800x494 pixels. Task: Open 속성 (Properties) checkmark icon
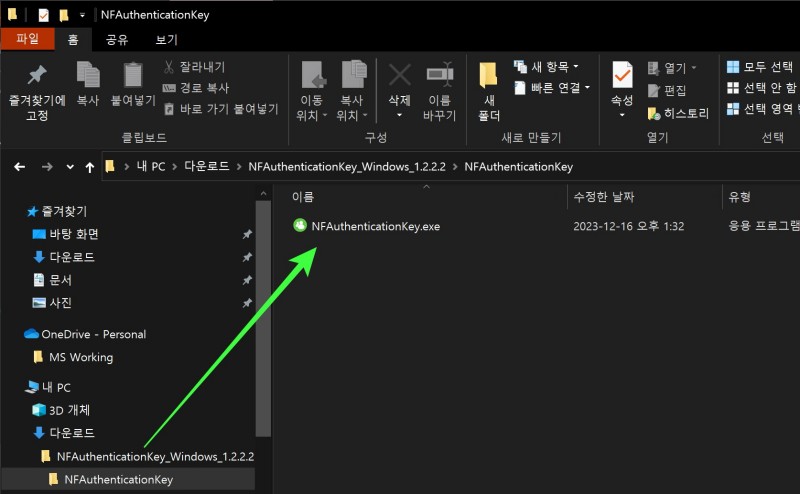coord(622,75)
